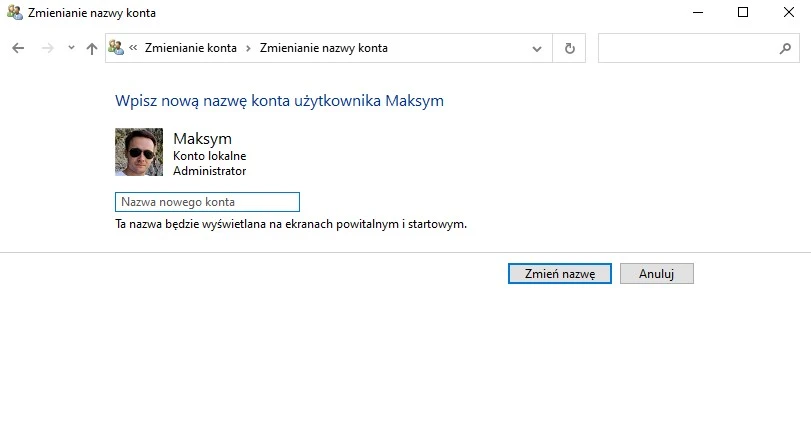Expand the double-chevron breadcrumb overflow

click(133, 48)
